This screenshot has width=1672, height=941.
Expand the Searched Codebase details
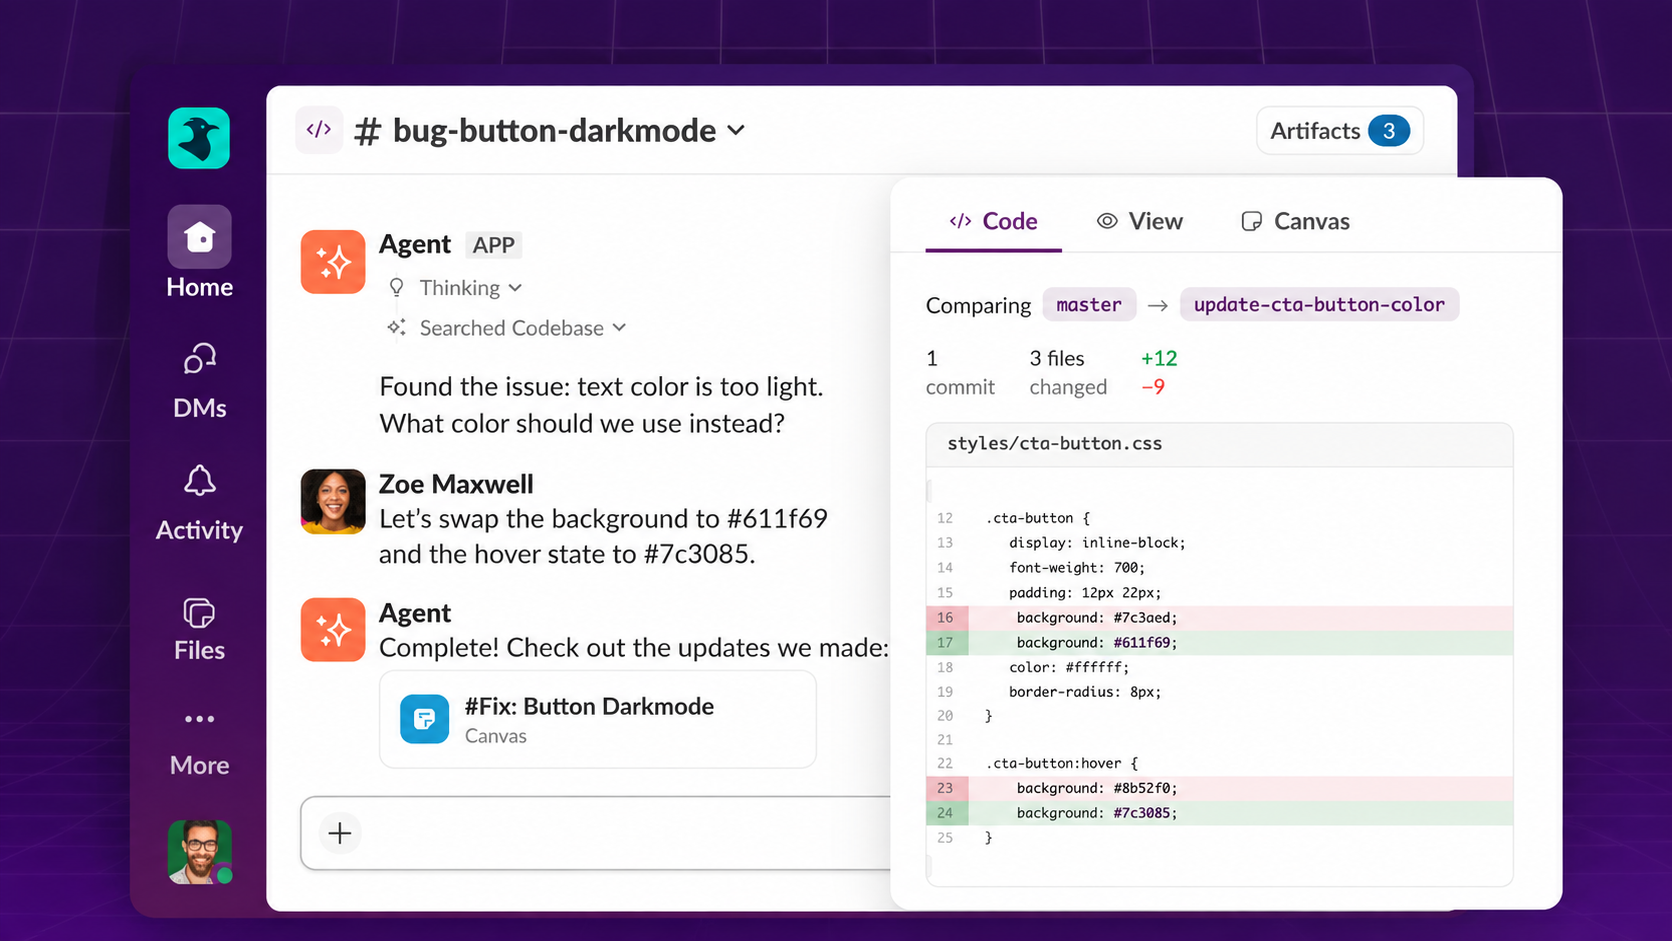pyautogui.click(x=507, y=328)
